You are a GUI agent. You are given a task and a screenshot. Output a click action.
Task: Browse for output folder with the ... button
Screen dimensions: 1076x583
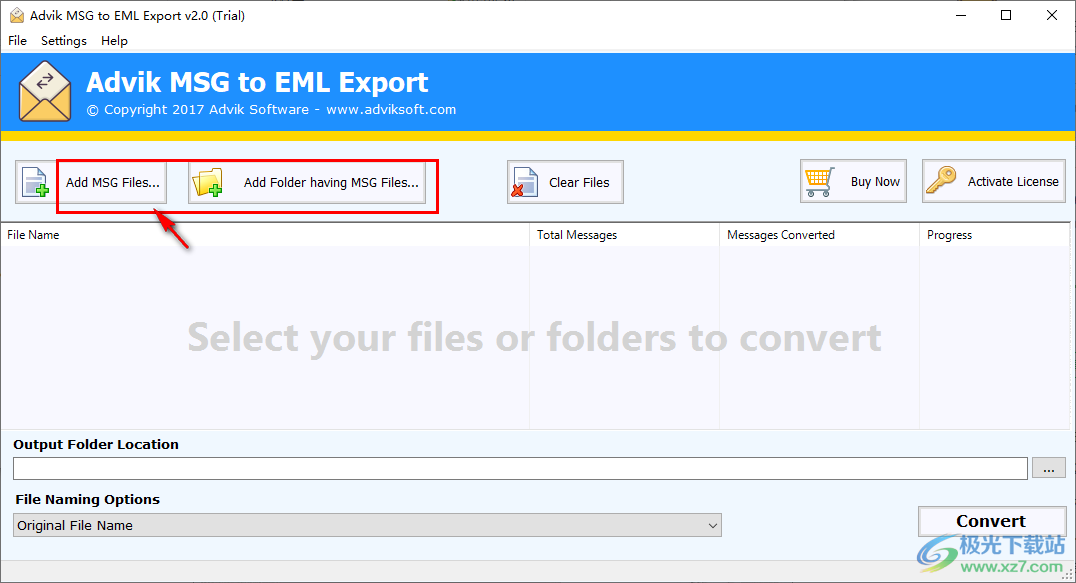1049,468
